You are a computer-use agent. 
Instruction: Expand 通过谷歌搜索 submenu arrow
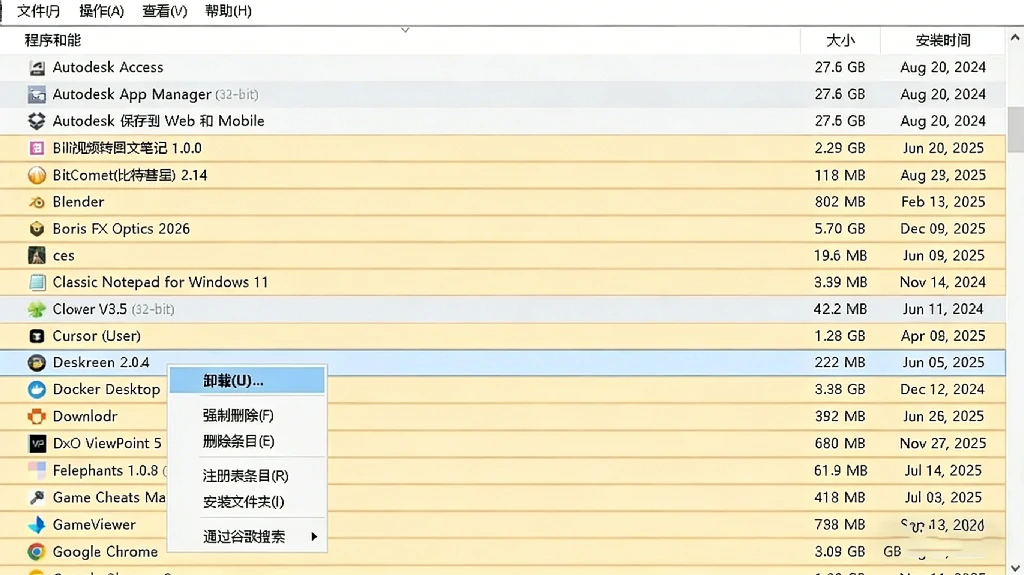click(314, 536)
